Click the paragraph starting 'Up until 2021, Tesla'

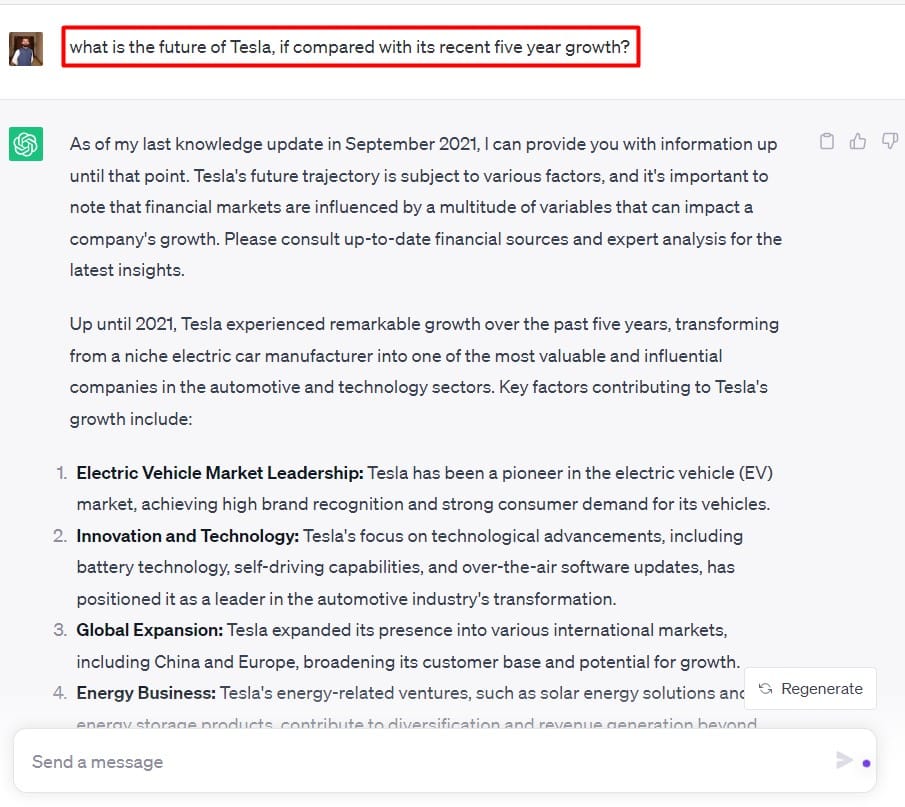tap(424, 371)
